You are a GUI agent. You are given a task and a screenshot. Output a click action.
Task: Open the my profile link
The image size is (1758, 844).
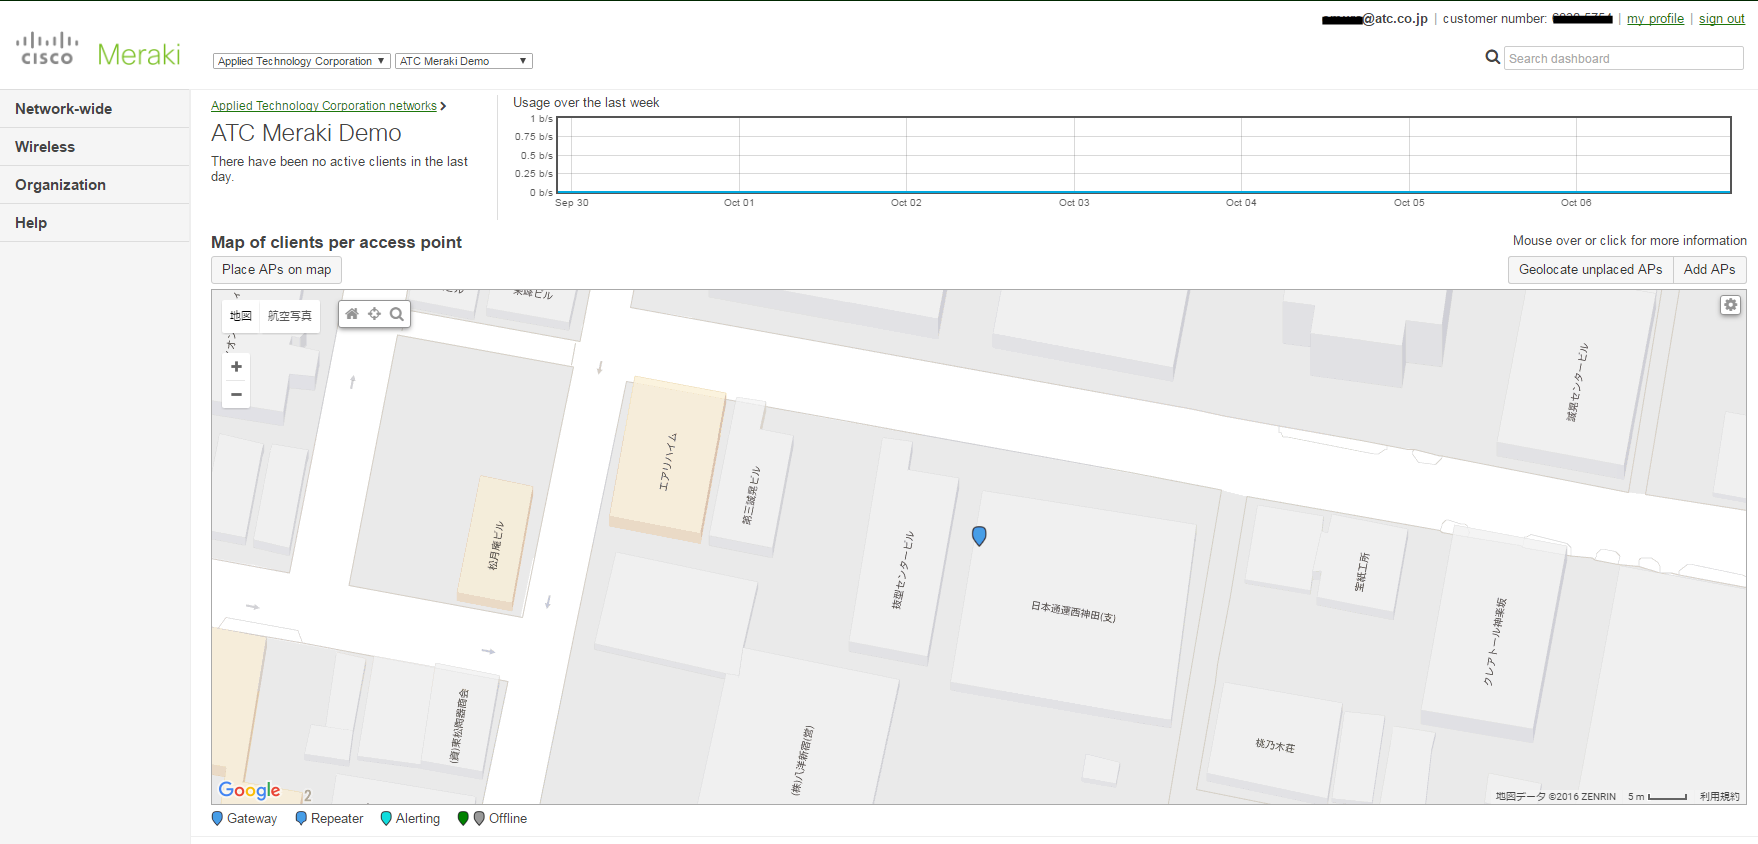[1655, 19]
